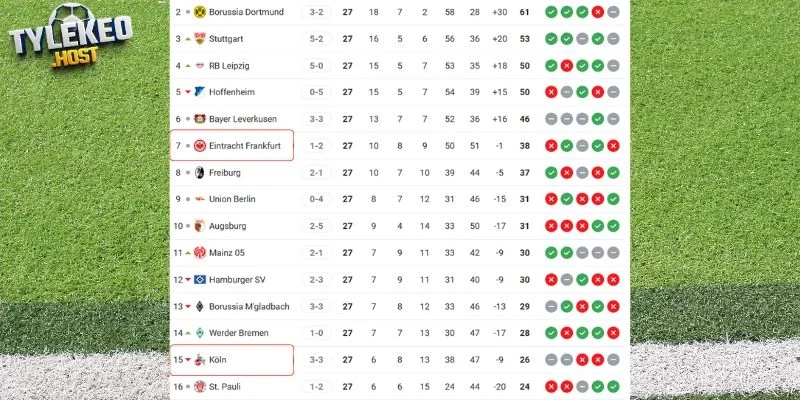Open the Augsburg team link

click(x=228, y=226)
